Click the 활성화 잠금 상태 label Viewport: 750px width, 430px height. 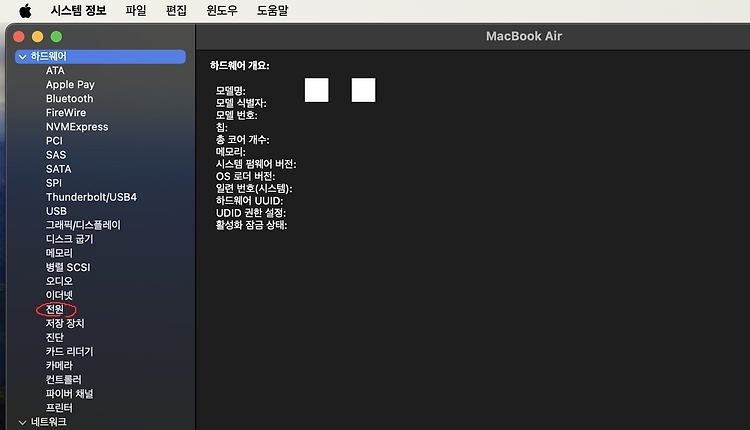click(252, 225)
